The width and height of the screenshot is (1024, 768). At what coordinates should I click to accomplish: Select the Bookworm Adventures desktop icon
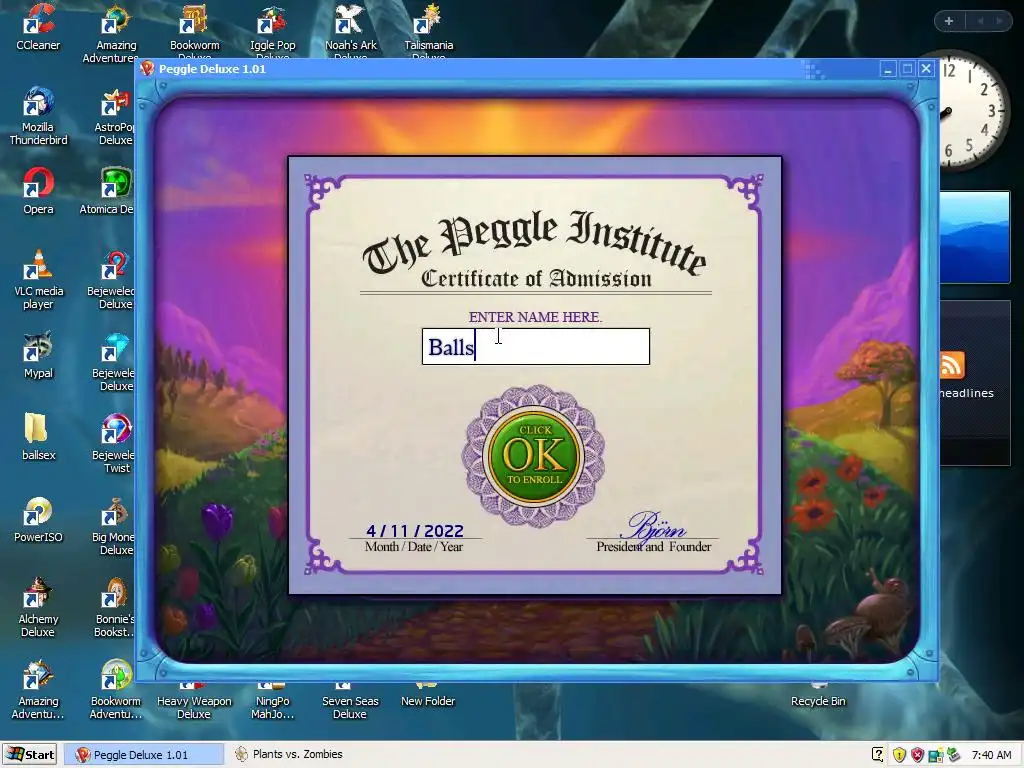(116, 690)
